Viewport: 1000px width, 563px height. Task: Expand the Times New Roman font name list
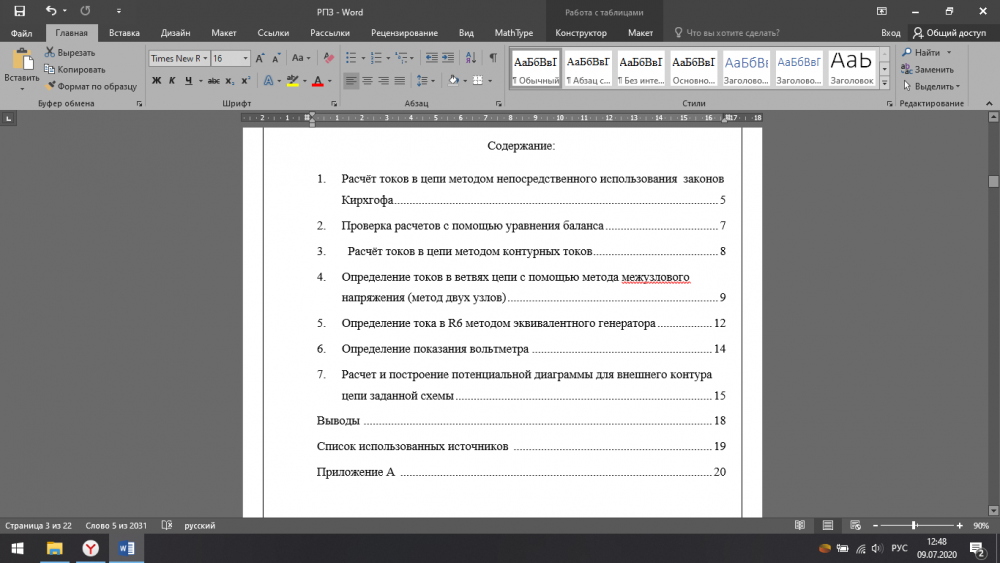pos(204,58)
